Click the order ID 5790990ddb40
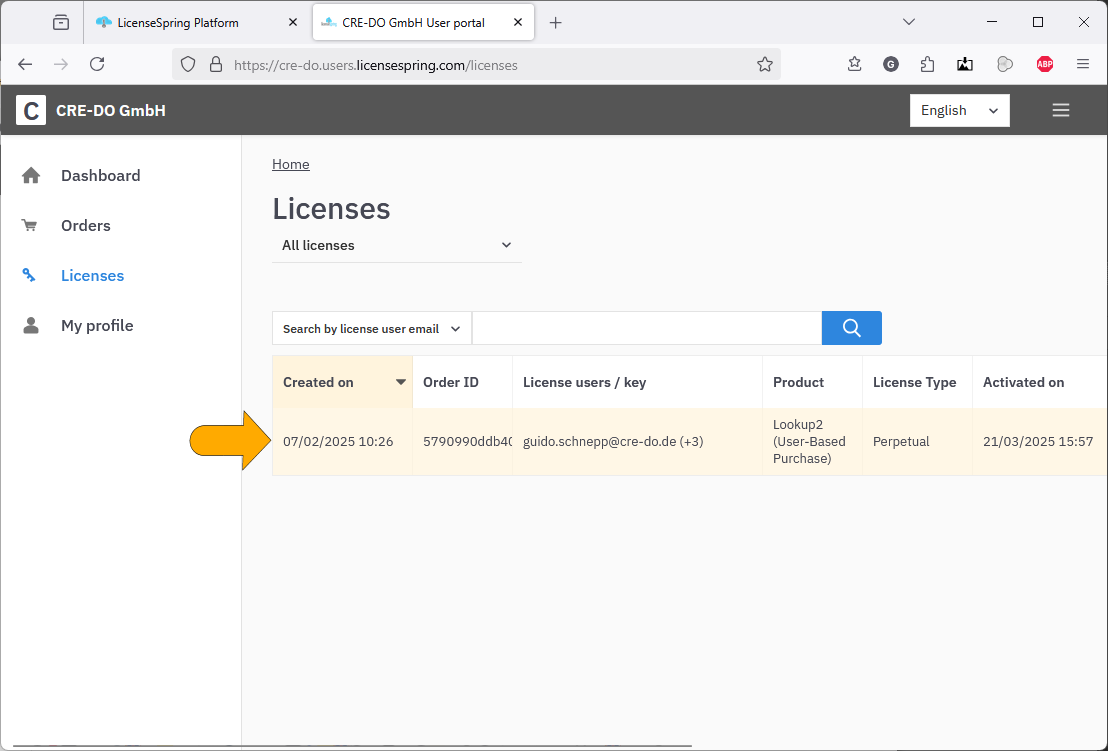This screenshot has width=1108, height=751. point(462,442)
